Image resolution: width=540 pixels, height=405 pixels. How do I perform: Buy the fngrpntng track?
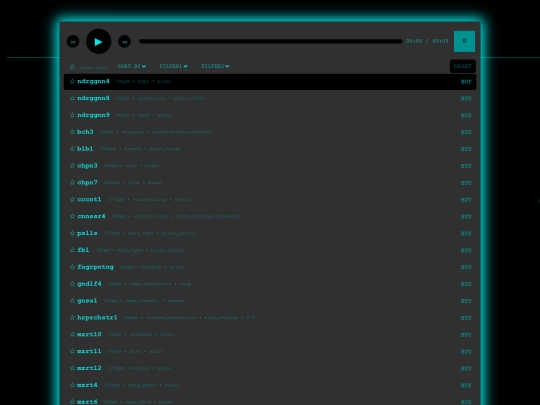(x=466, y=268)
